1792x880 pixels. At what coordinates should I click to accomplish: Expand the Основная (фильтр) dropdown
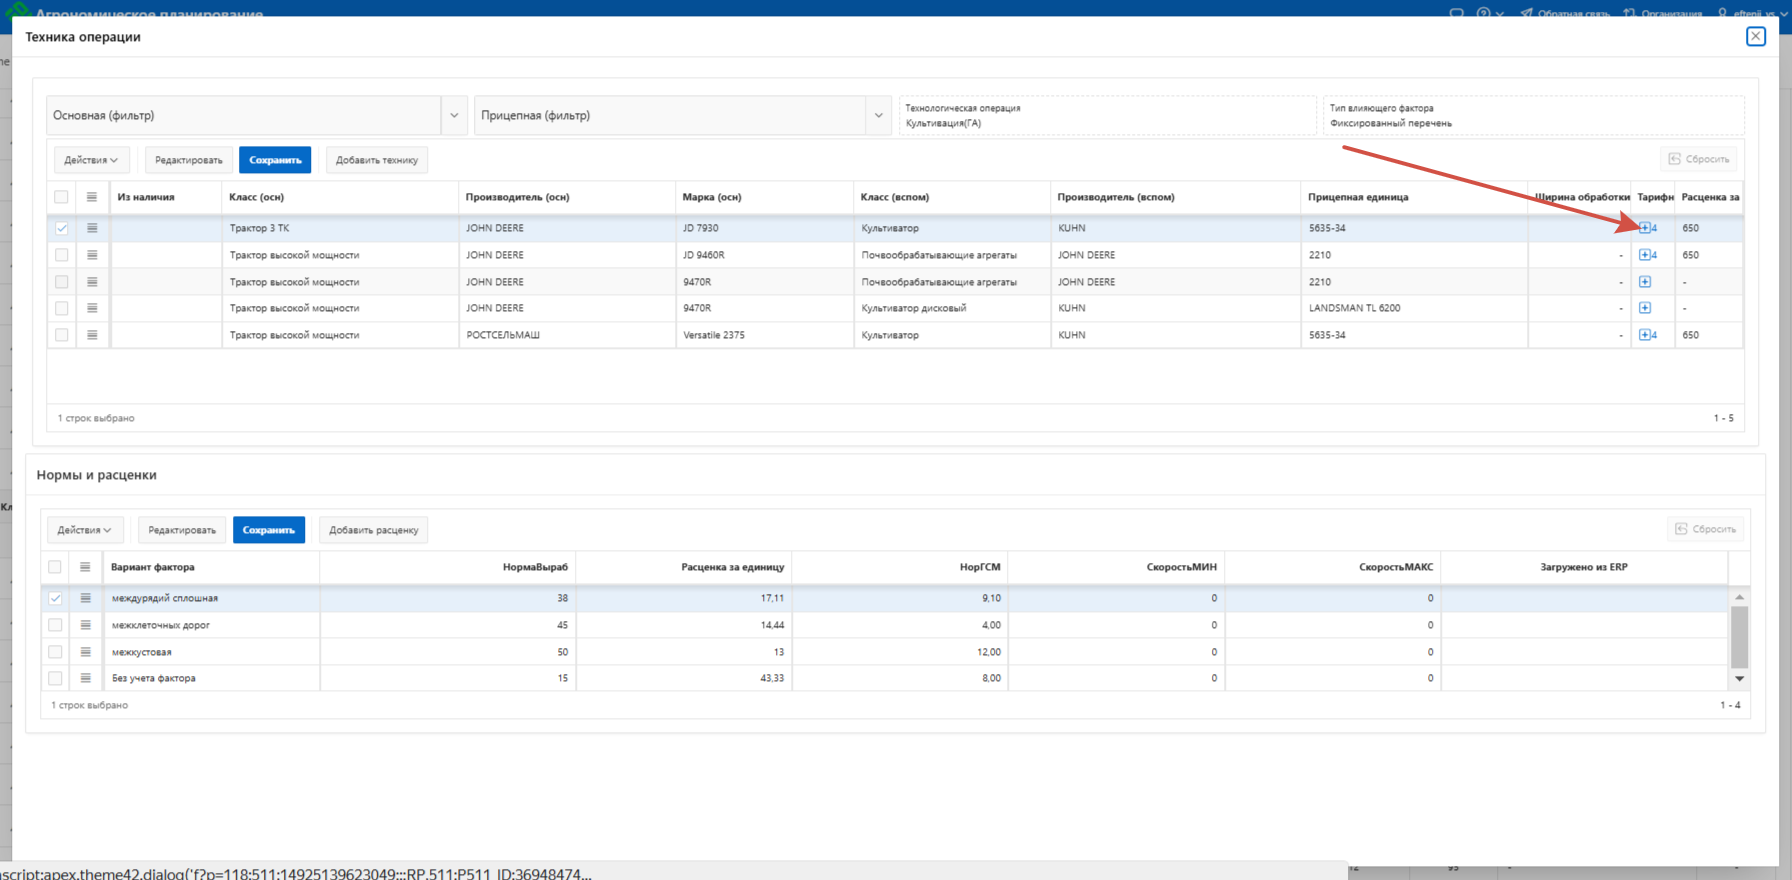click(x=454, y=116)
